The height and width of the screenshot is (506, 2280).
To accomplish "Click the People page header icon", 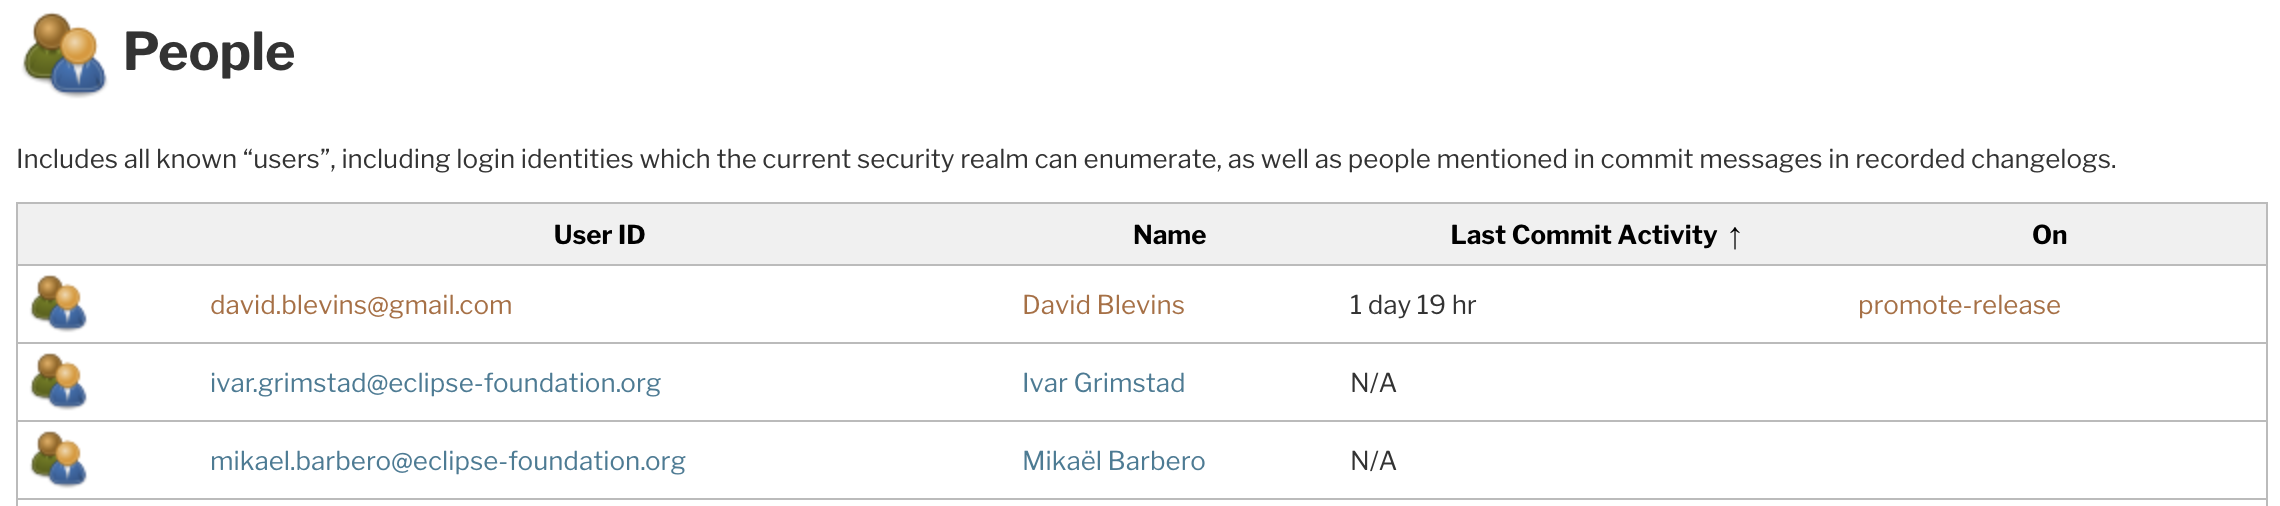I will pyautogui.click(x=64, y=54).
